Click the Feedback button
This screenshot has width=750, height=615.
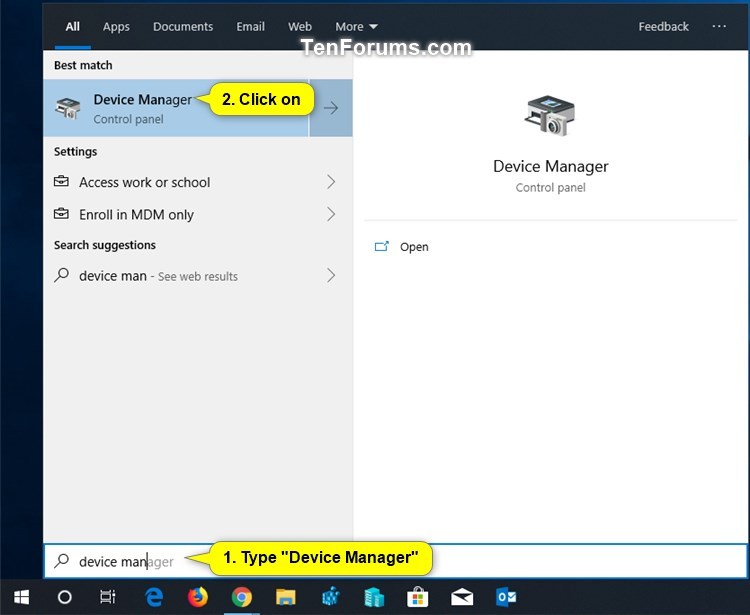point(663,26)
